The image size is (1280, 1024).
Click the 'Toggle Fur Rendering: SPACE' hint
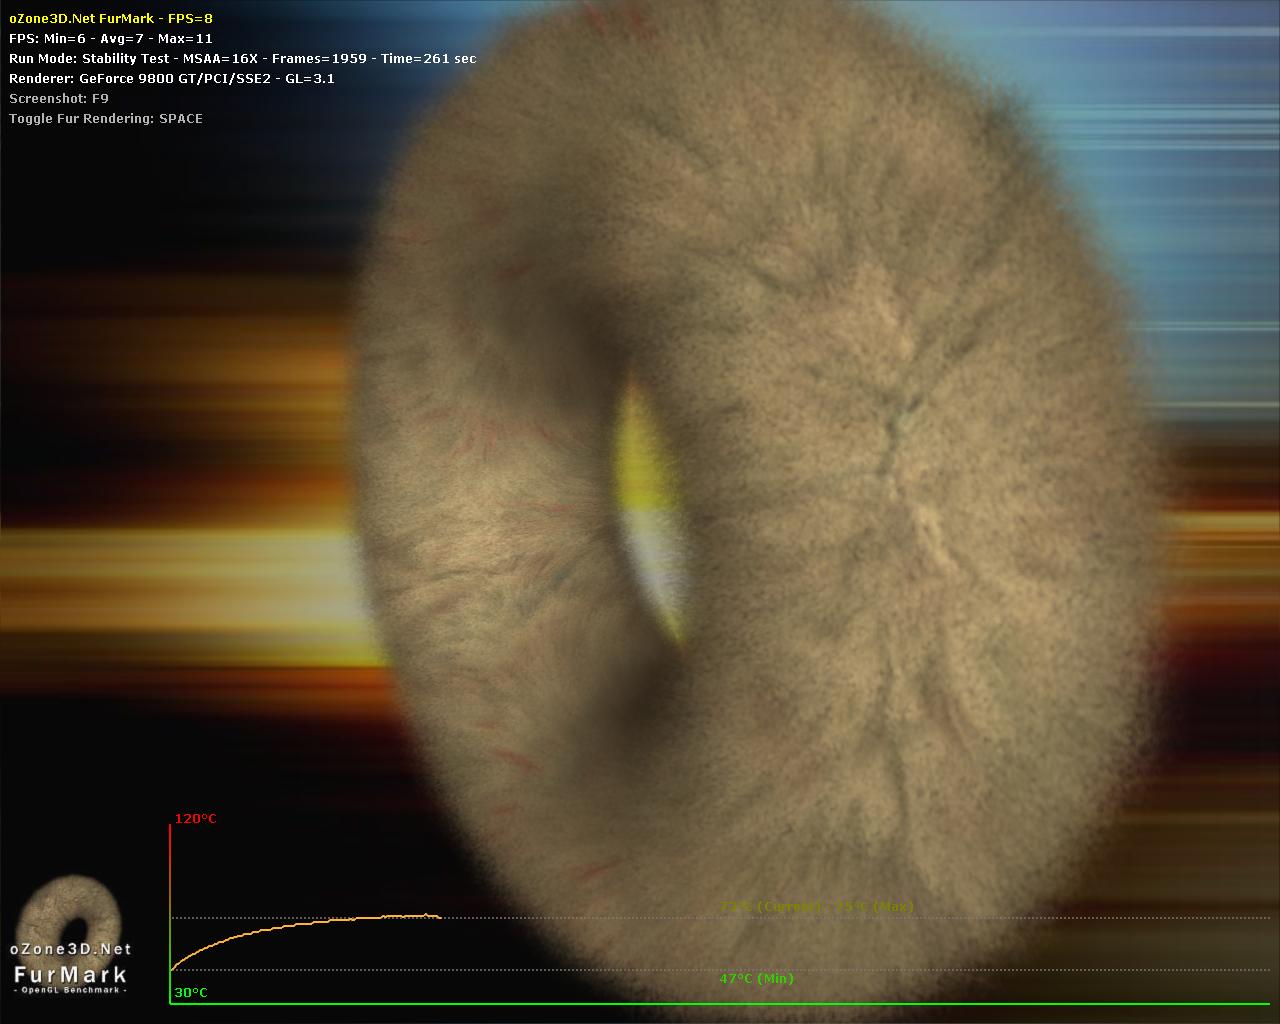(x=105, y=118)
